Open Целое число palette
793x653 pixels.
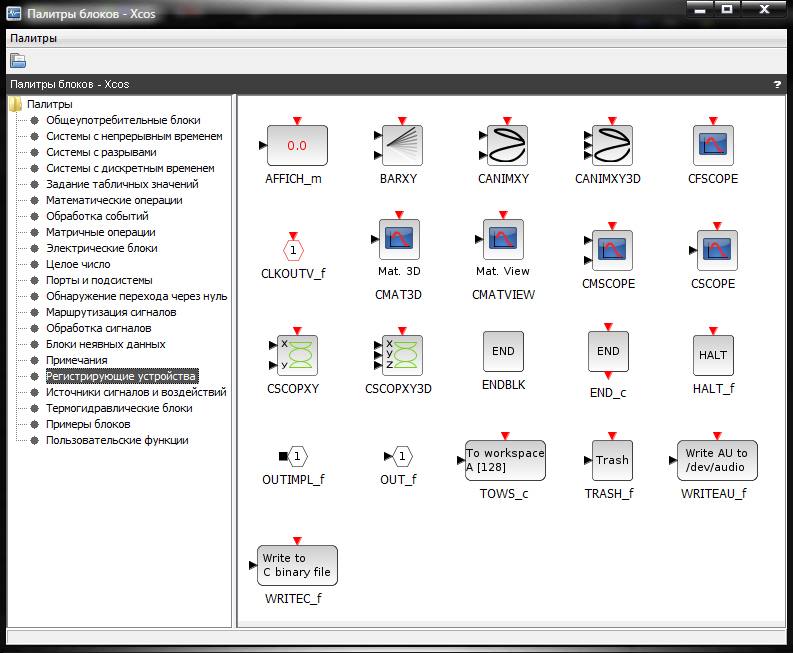tap(78, 265)
